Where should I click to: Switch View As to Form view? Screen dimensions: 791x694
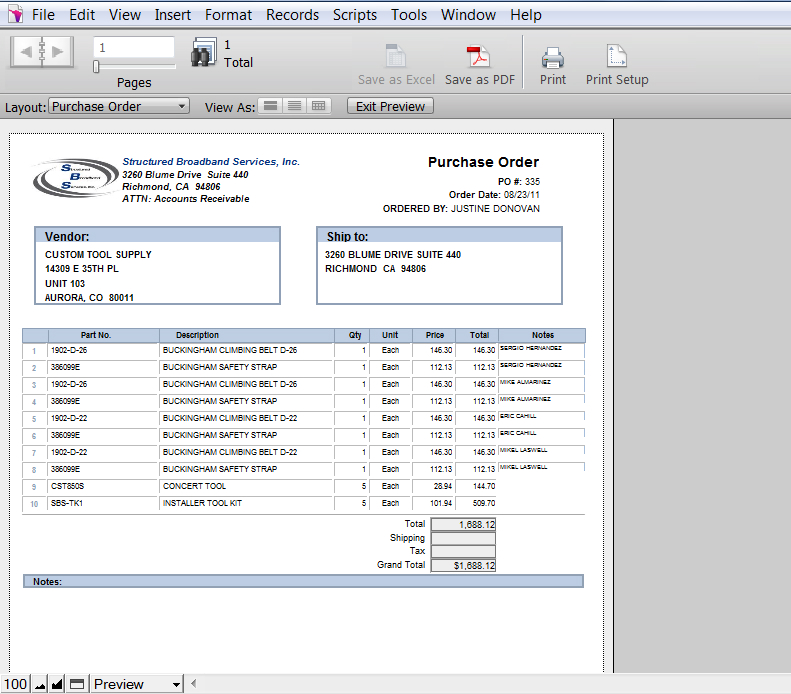click(x=270, y=106)
